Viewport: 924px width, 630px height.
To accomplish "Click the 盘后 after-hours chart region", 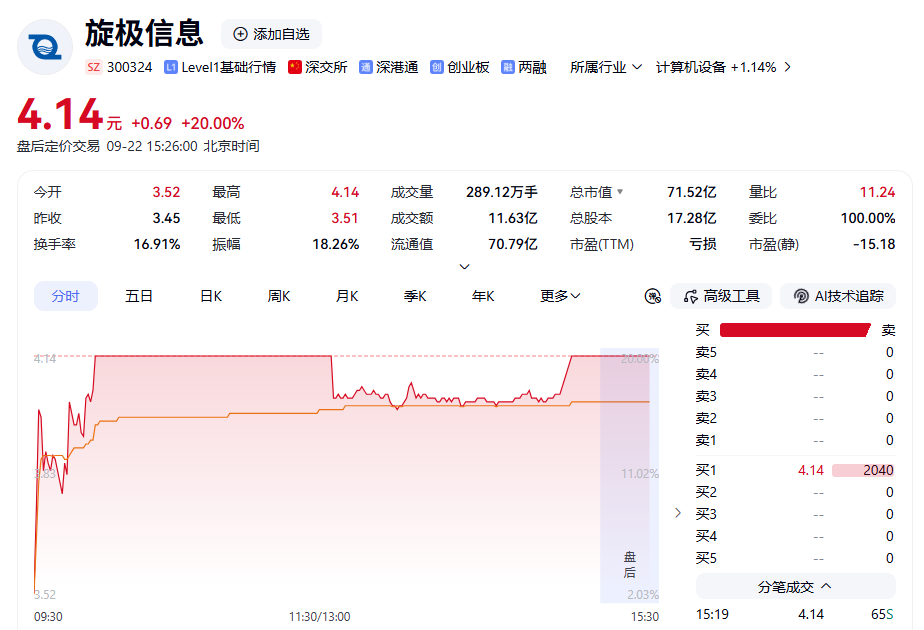I will click(629, 476).
